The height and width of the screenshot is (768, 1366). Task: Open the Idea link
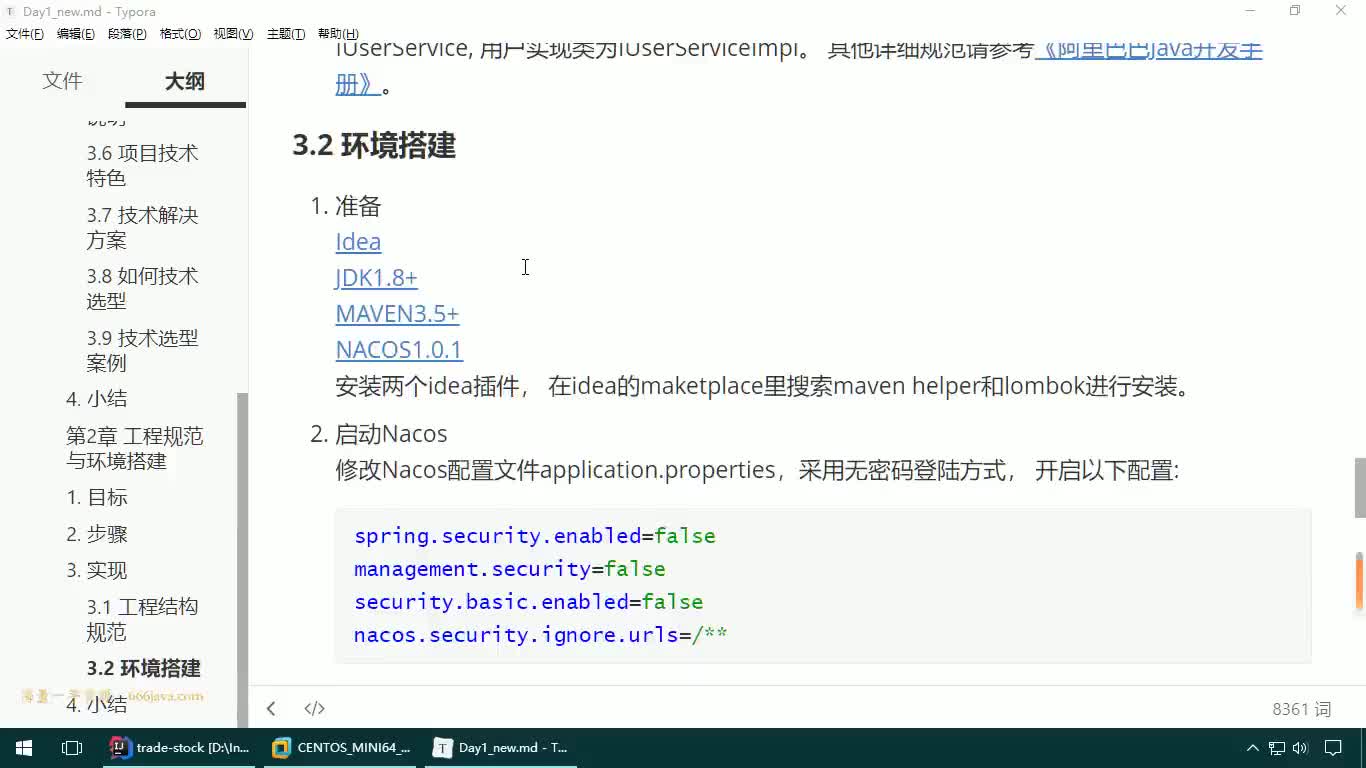click(x=358, y=242)
